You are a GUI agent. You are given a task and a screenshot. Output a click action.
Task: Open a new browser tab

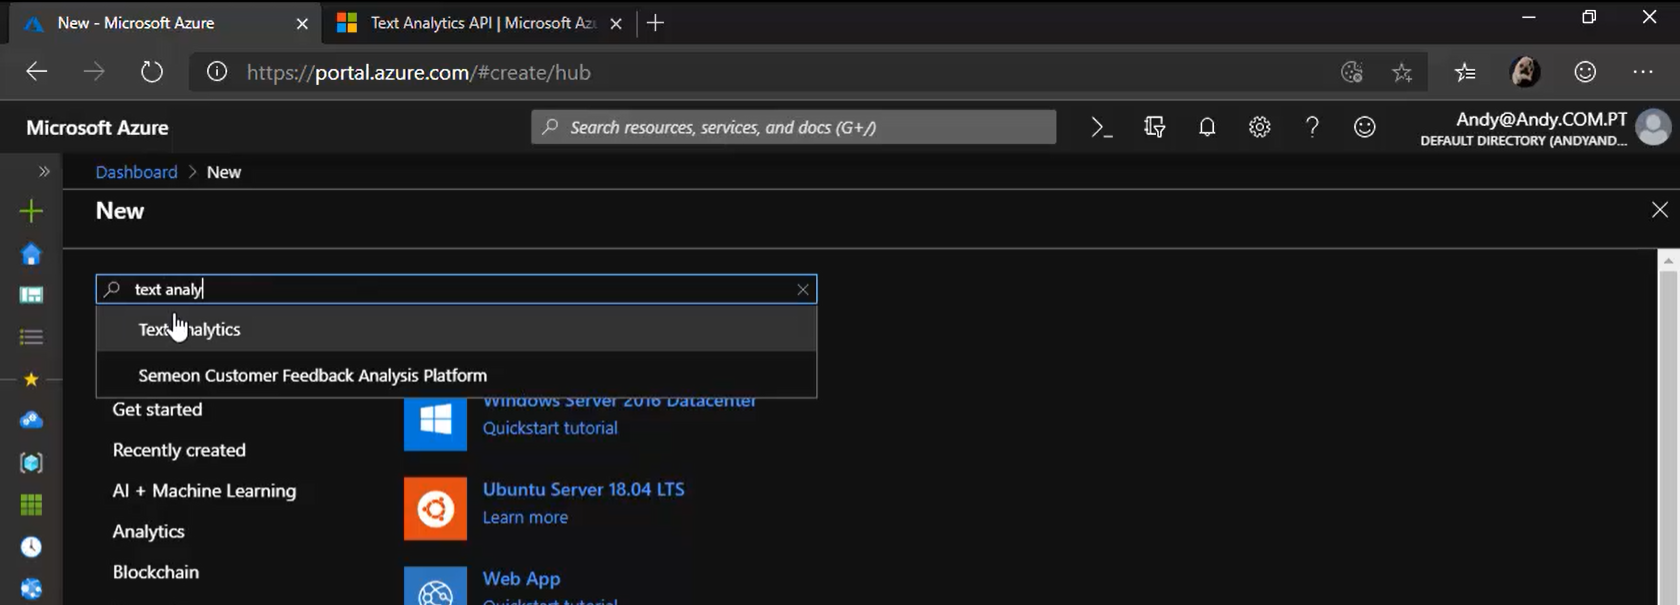(x=655, y=23)
